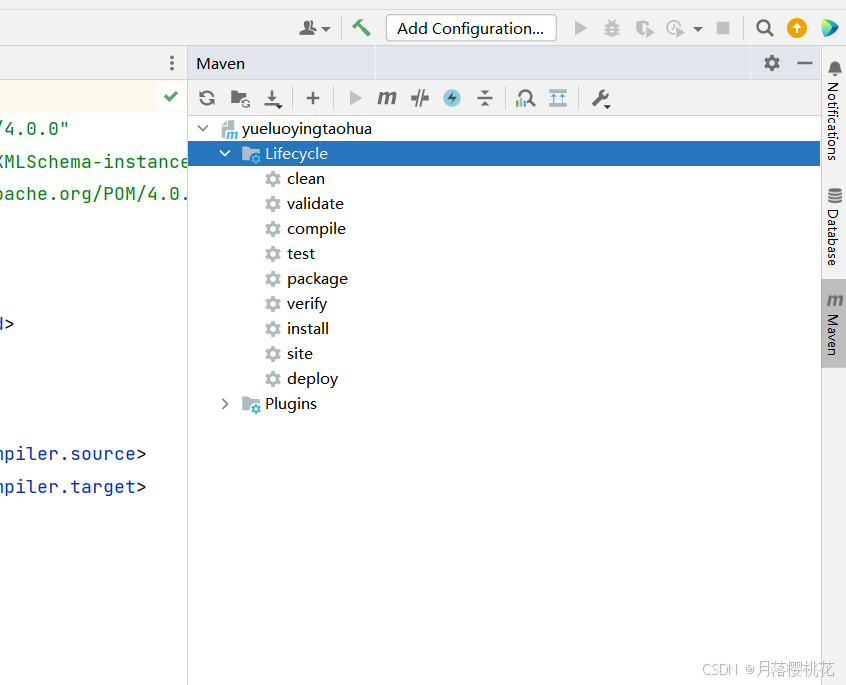Open Maven Settings wrench icon

(x=600, y=98)
